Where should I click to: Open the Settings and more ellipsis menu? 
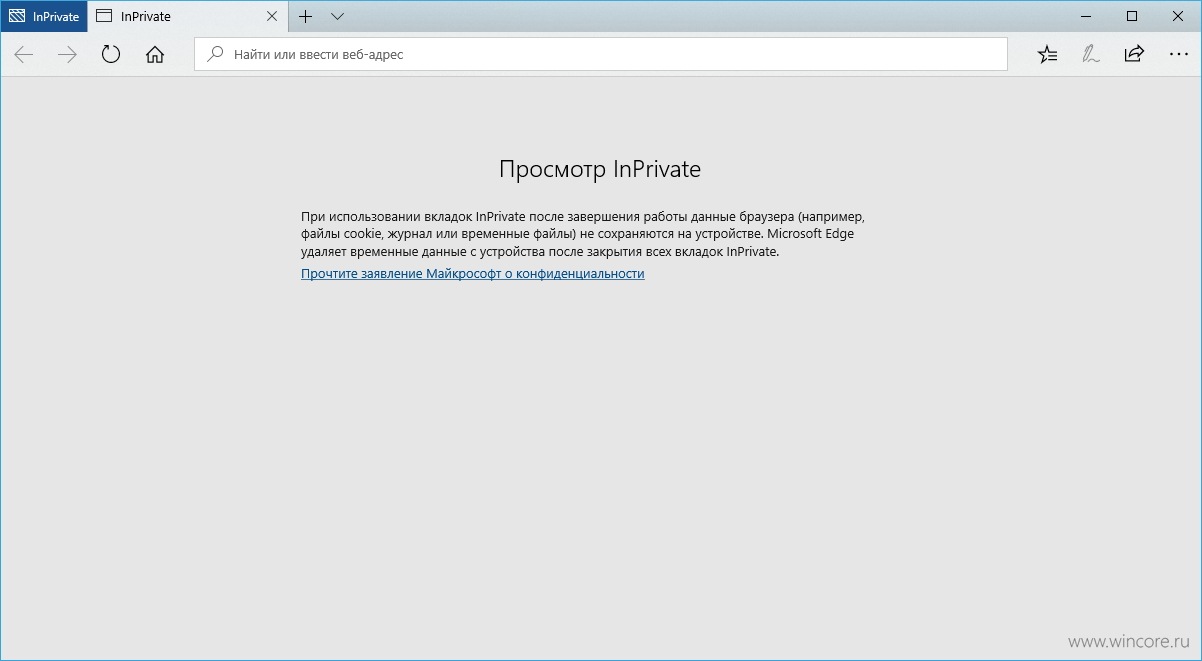point(1178,55)
